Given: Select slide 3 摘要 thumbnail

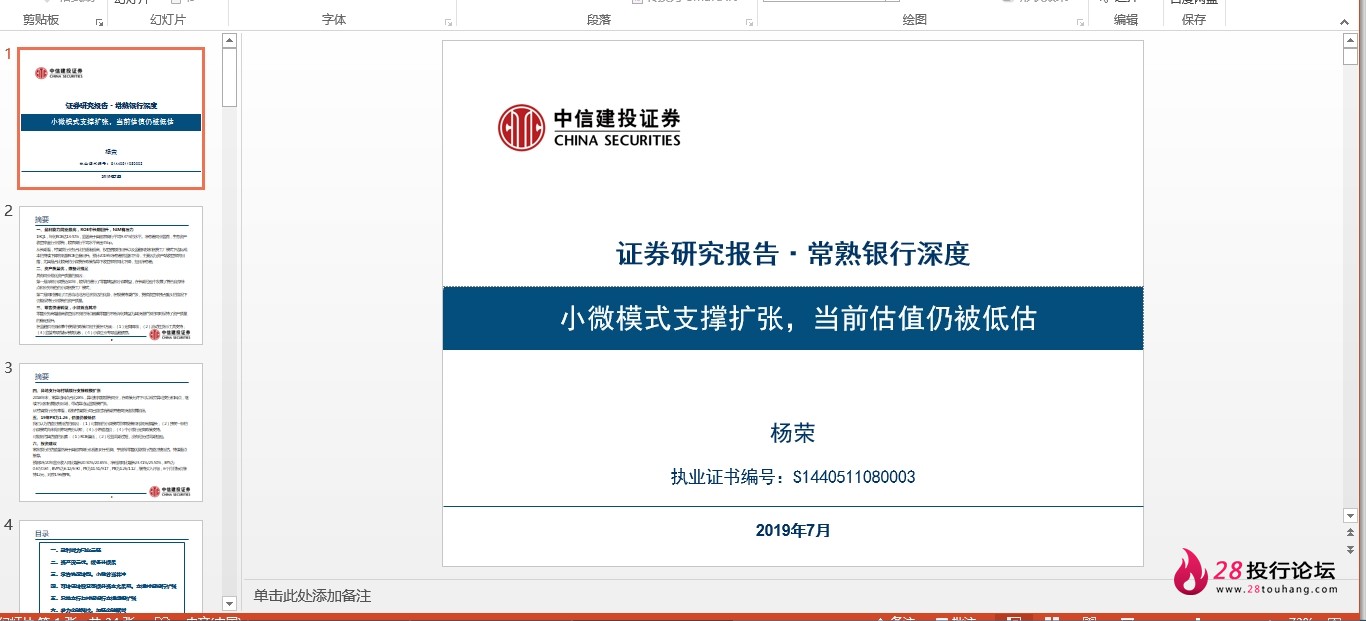Looking at the screenshot, I should pyautogui.click(x=111, y=432).
